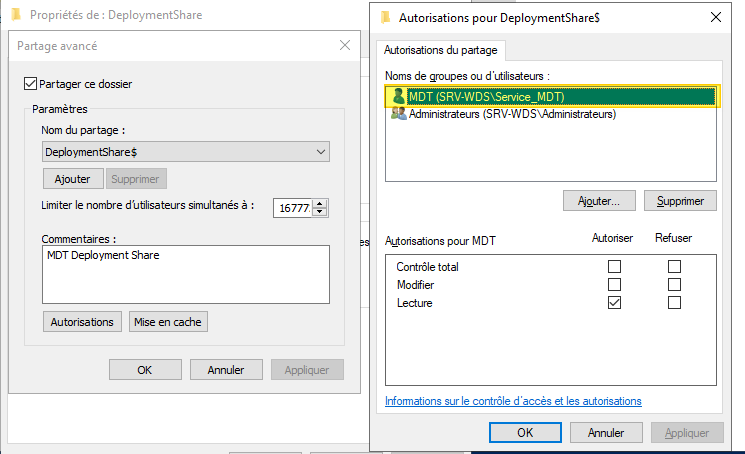Image resolution: width=745 pixels, height=454 pixels.
Task: Click the 'Modifier' permission label
Action: click(416, 285)
